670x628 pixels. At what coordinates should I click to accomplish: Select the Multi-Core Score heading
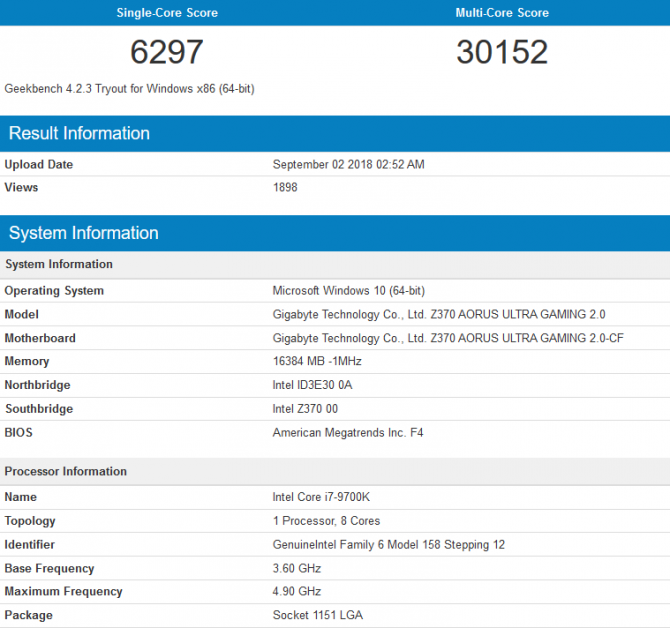502,13
